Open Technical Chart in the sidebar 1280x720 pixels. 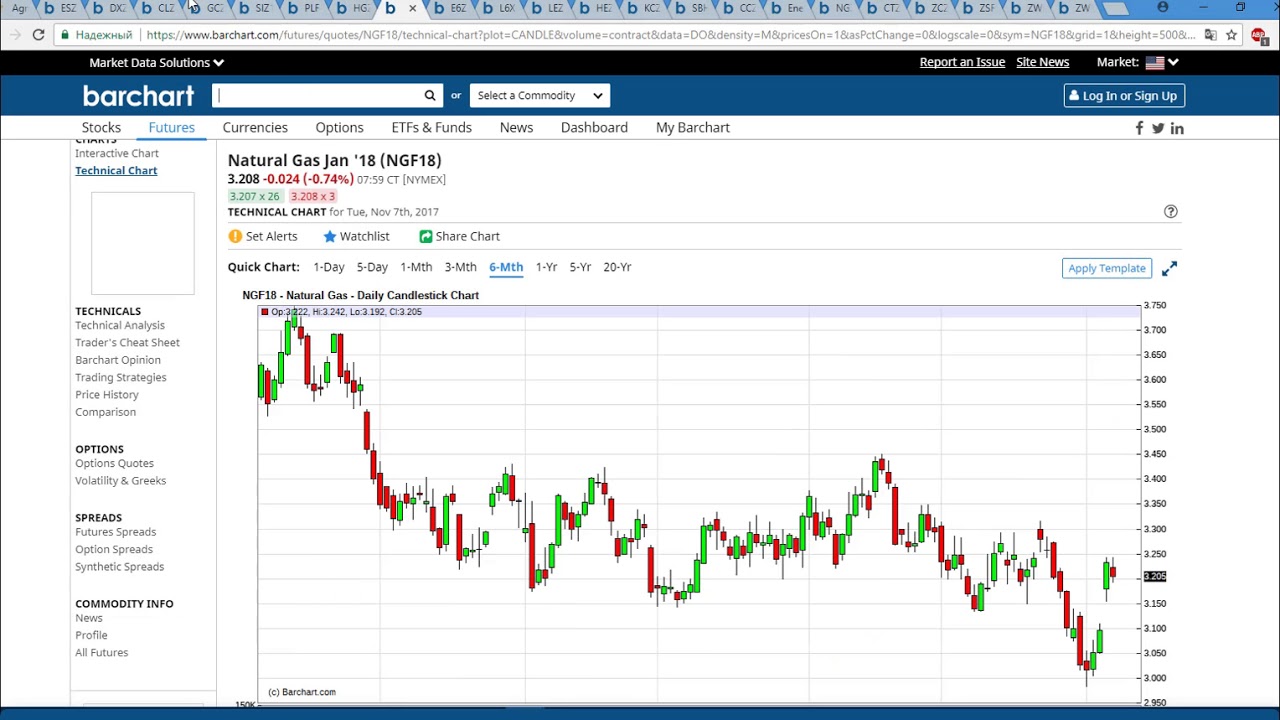(116, 170)
